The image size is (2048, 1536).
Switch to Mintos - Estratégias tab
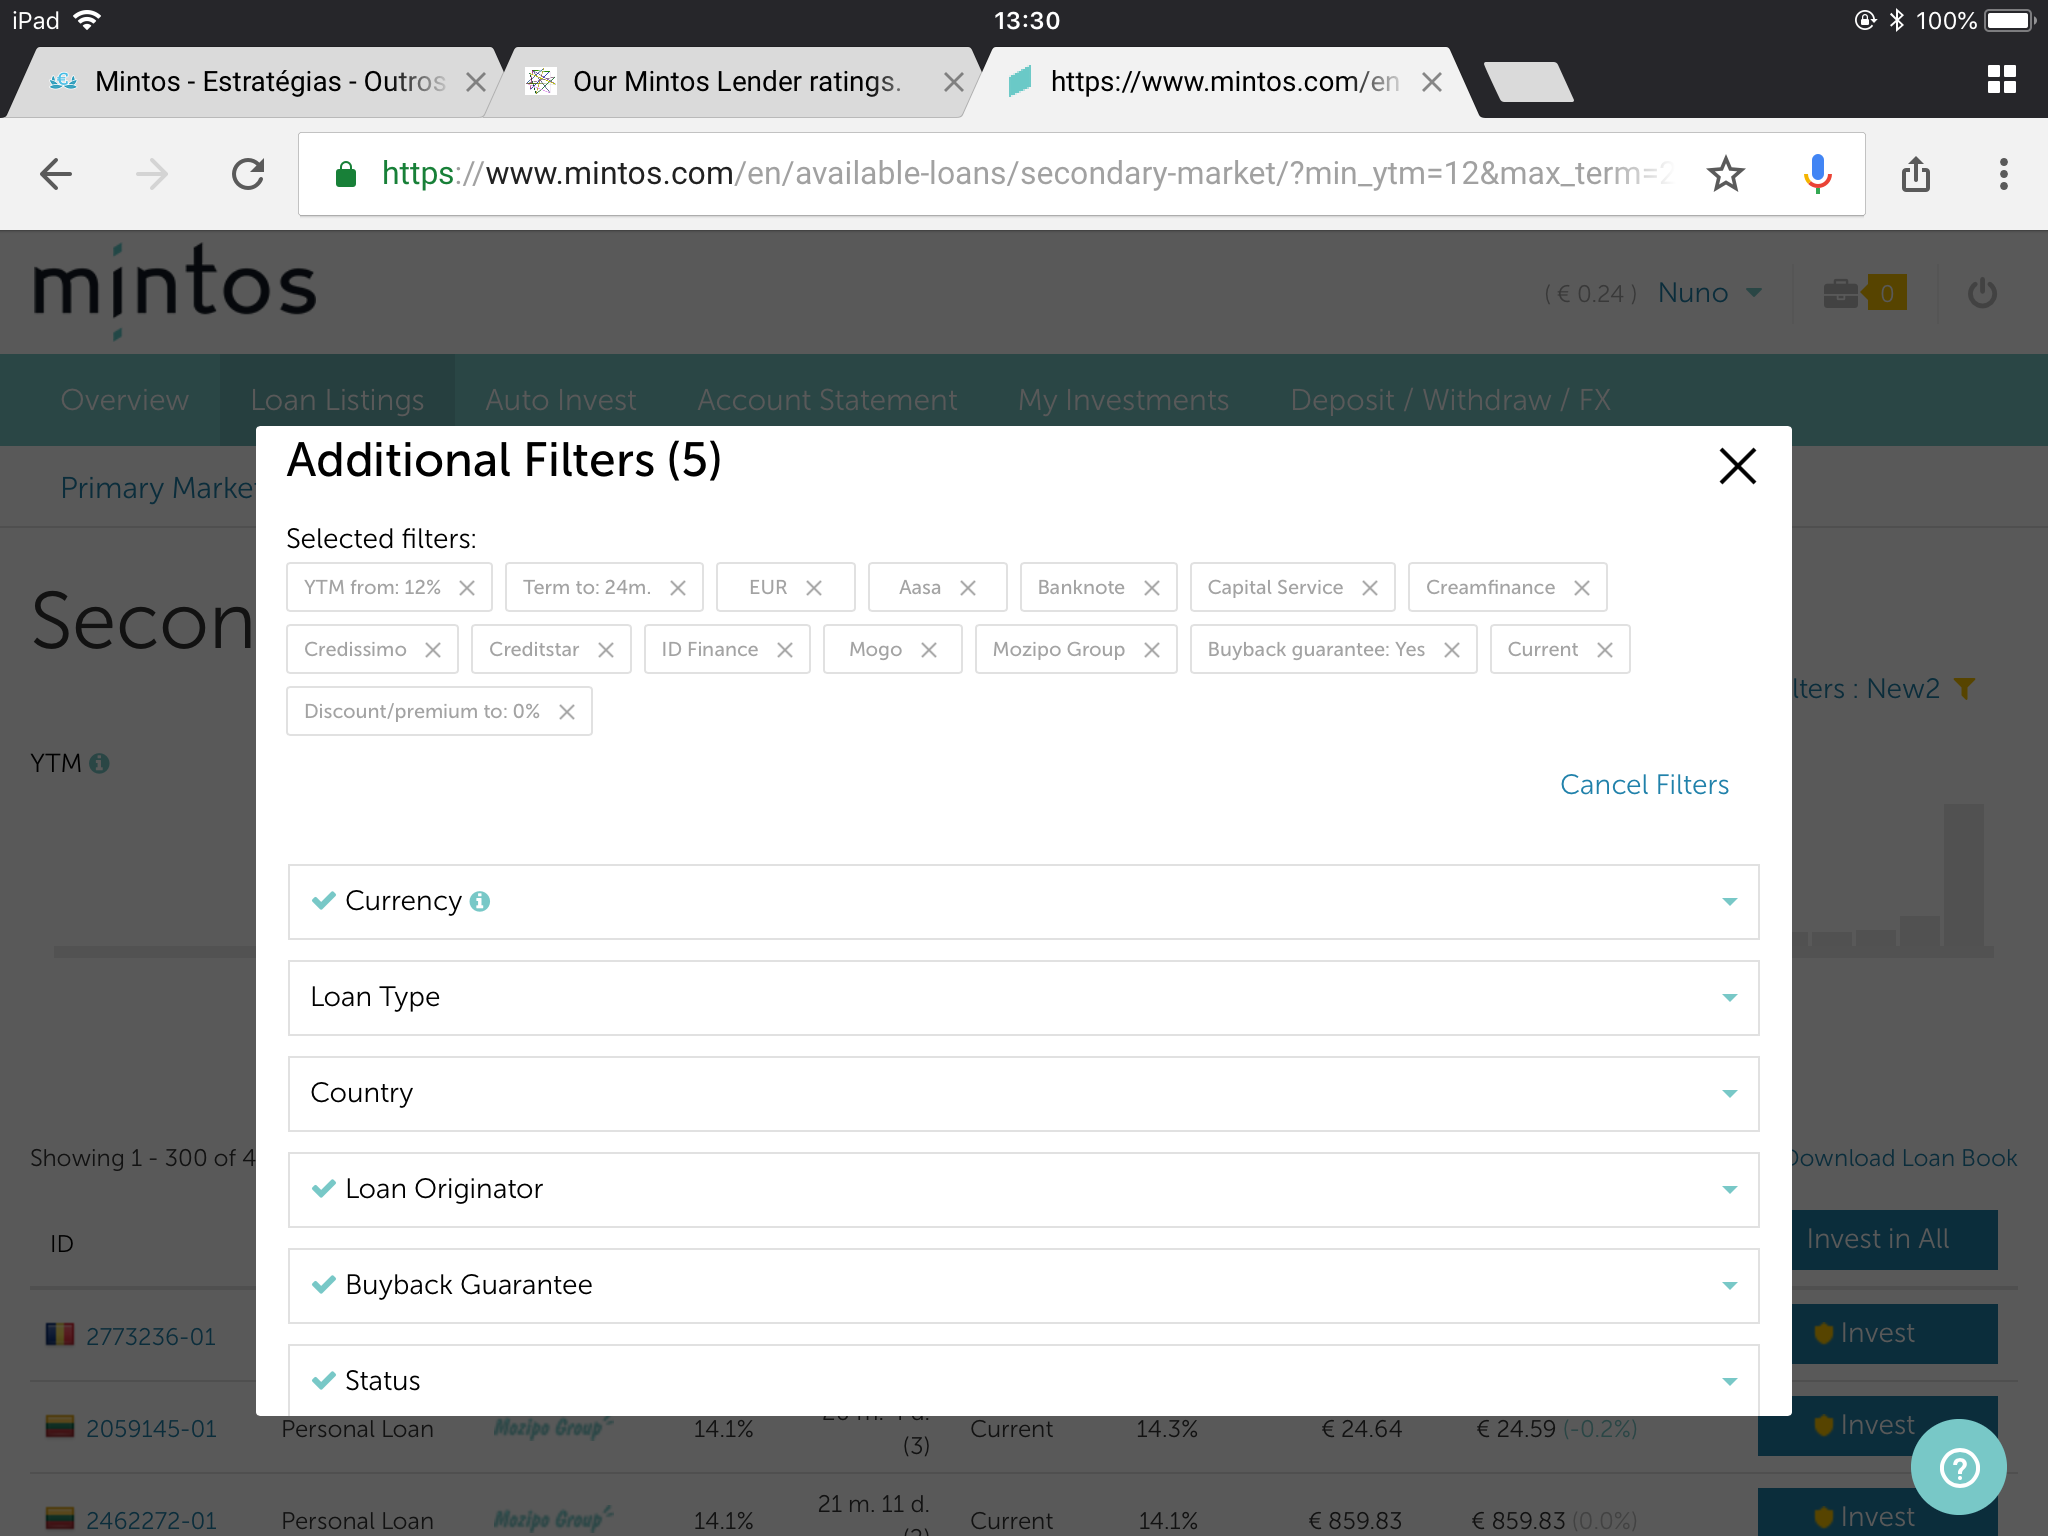pos(268,82)
